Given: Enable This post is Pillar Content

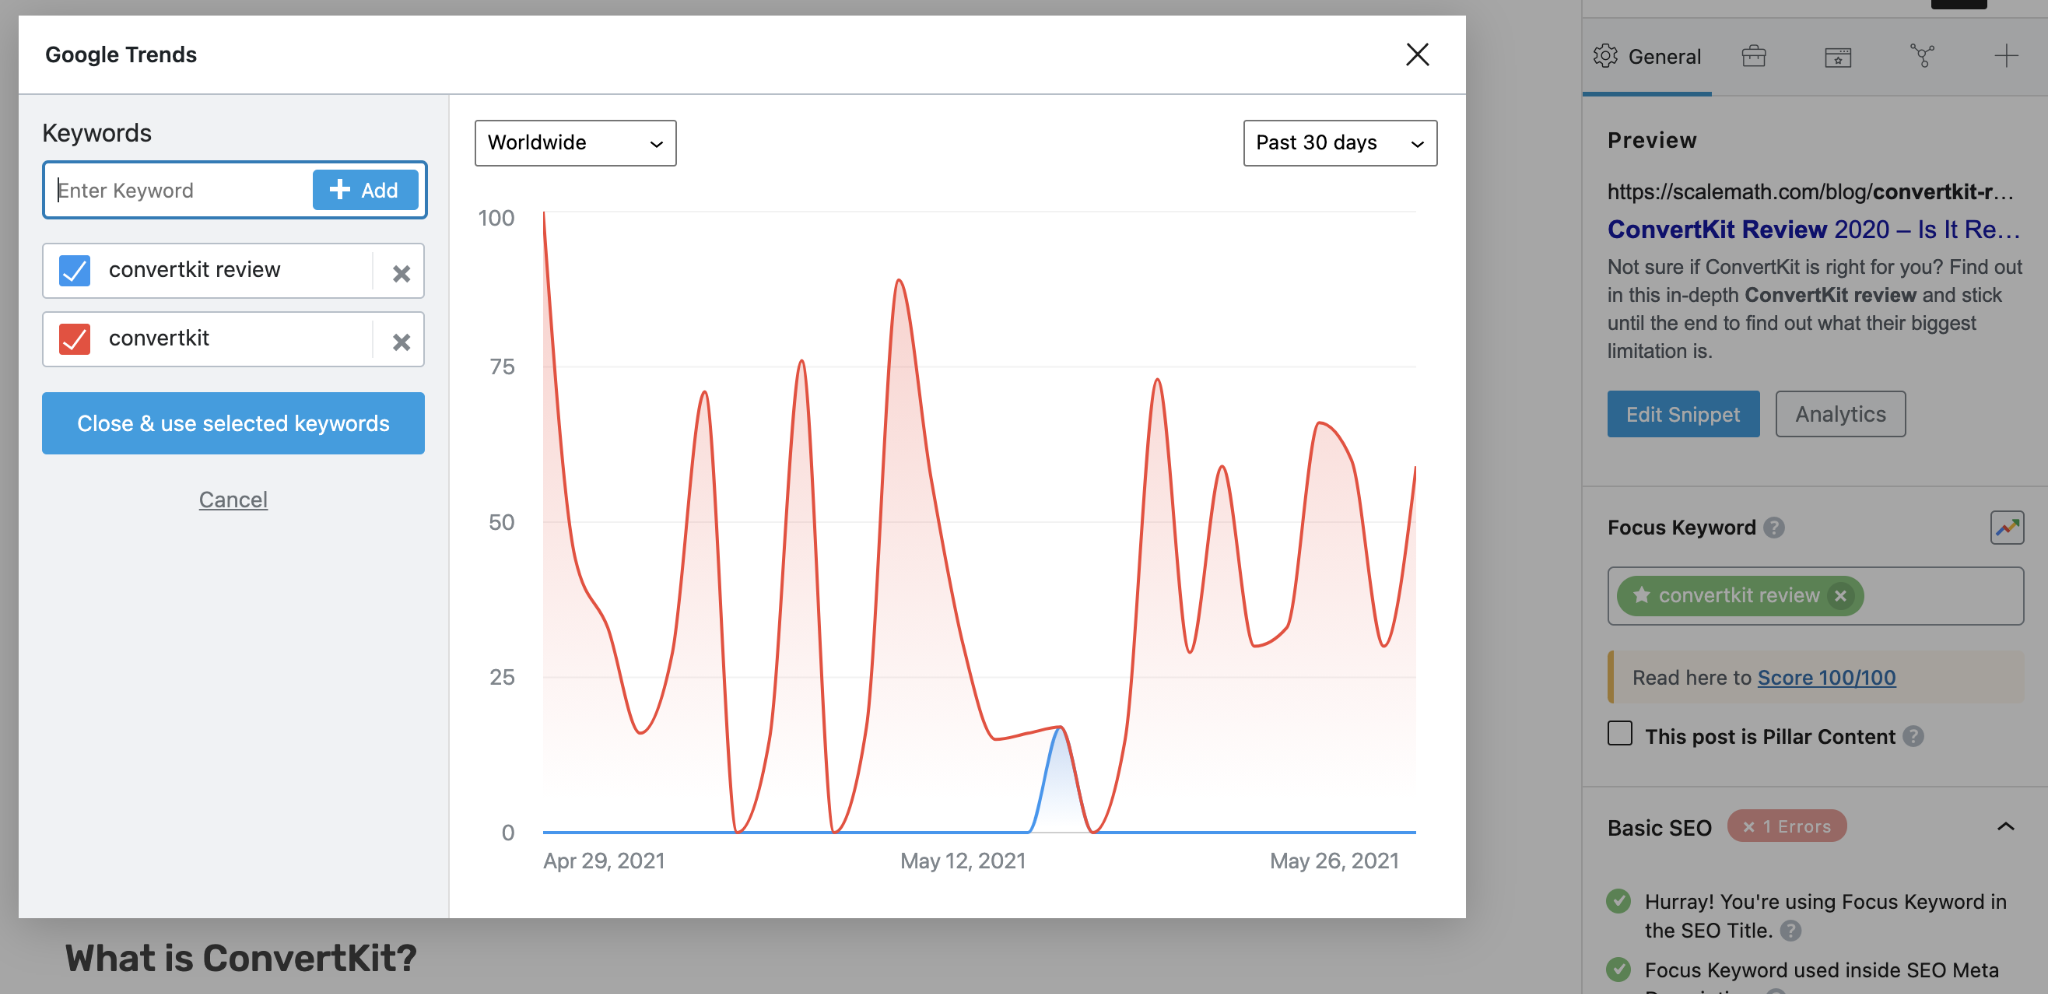Looking at the screenshot, I should tap(1620, 734).
